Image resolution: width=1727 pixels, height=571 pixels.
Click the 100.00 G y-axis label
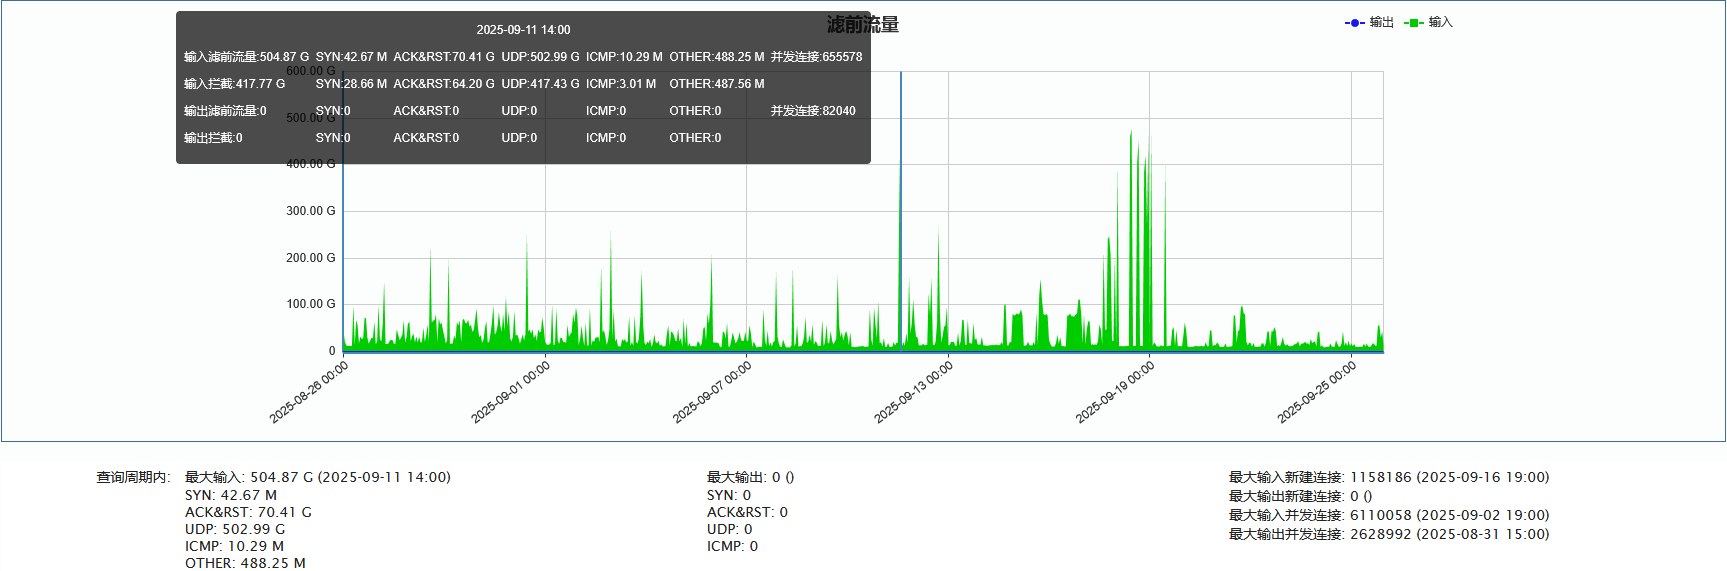tap(311, 304)
